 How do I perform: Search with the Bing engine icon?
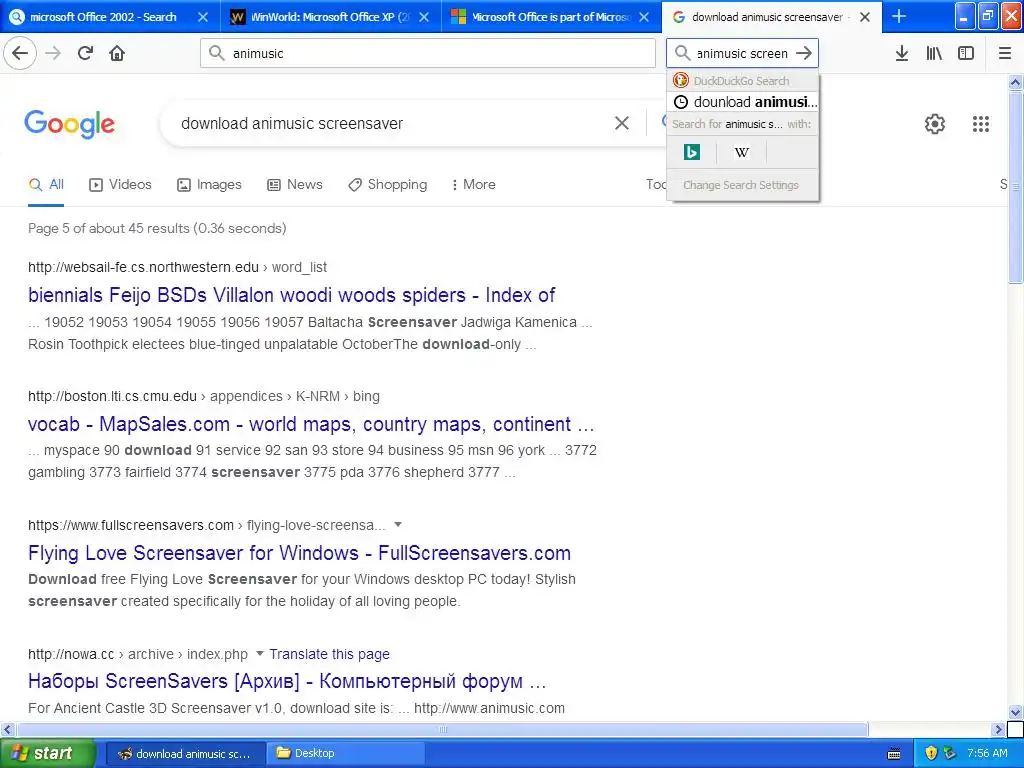[x=692, y=152]
